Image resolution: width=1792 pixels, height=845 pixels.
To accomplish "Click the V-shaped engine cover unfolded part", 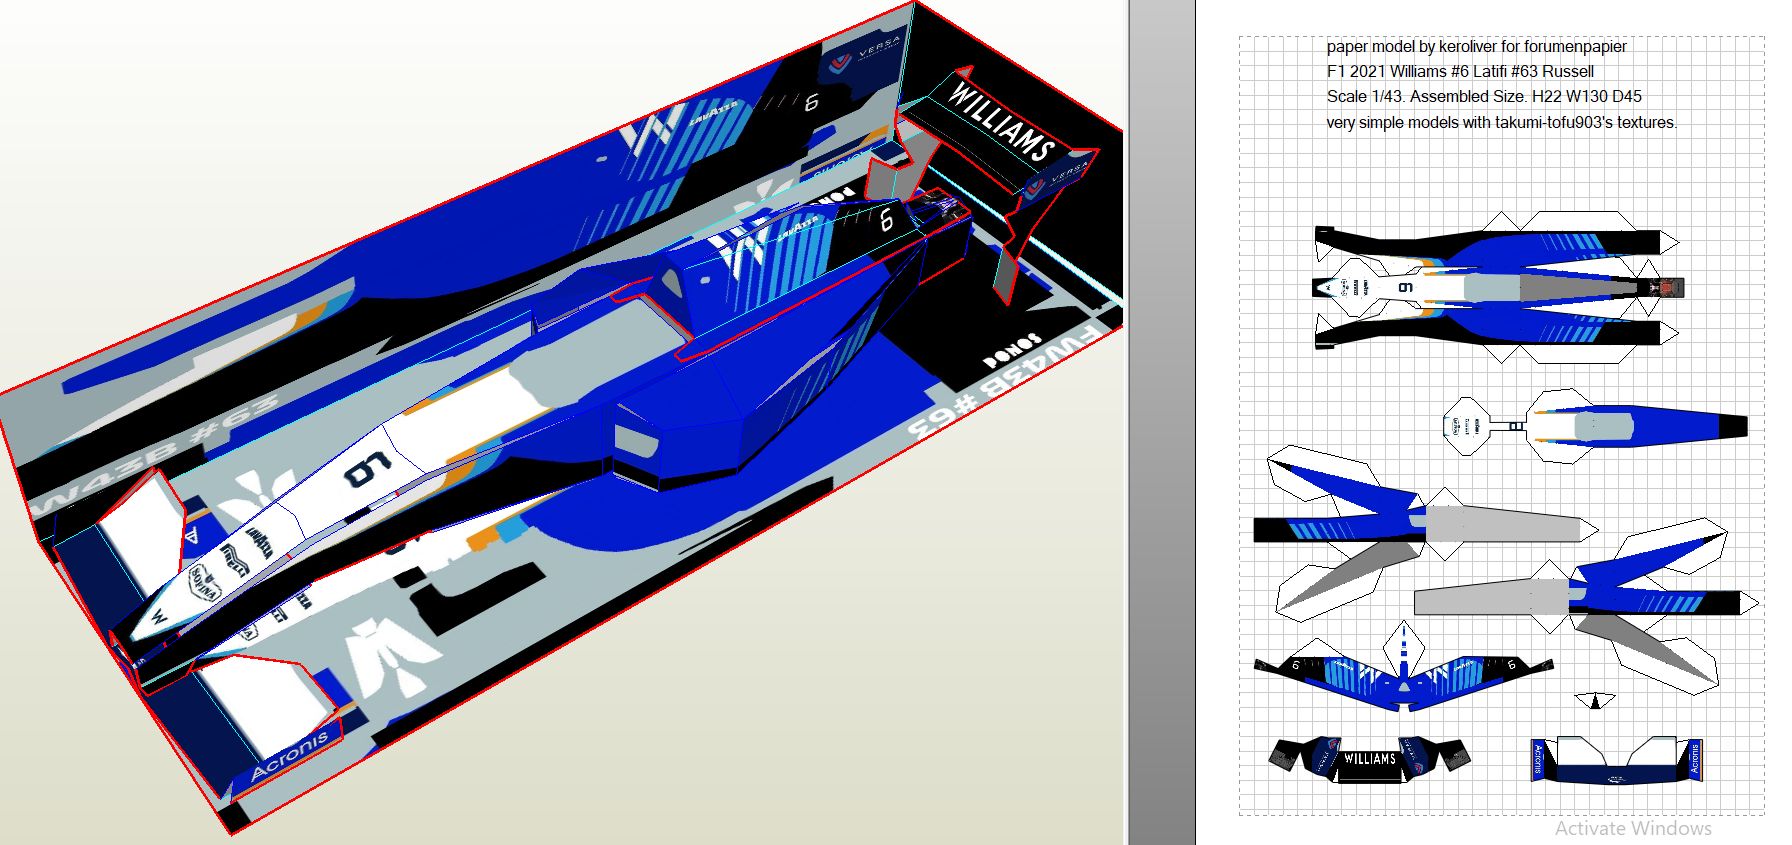I will point(1404,676).
